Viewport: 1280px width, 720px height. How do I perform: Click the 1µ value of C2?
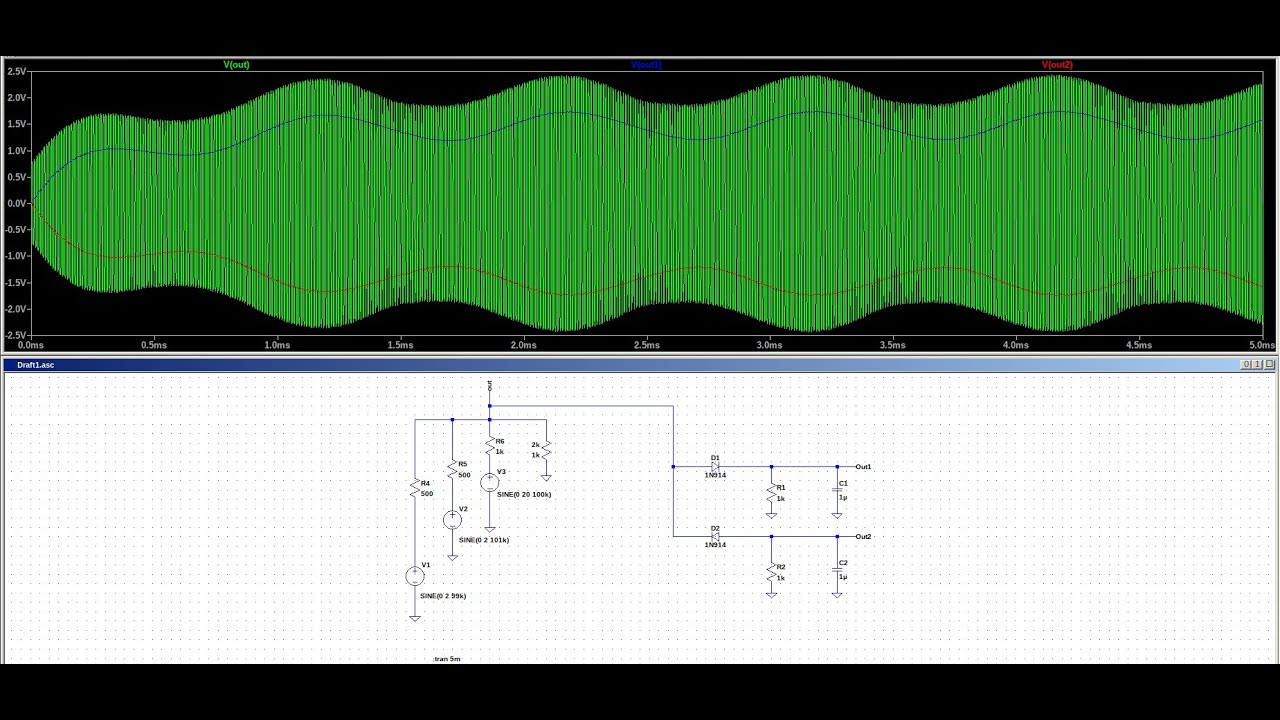click(x=843, y=577)
